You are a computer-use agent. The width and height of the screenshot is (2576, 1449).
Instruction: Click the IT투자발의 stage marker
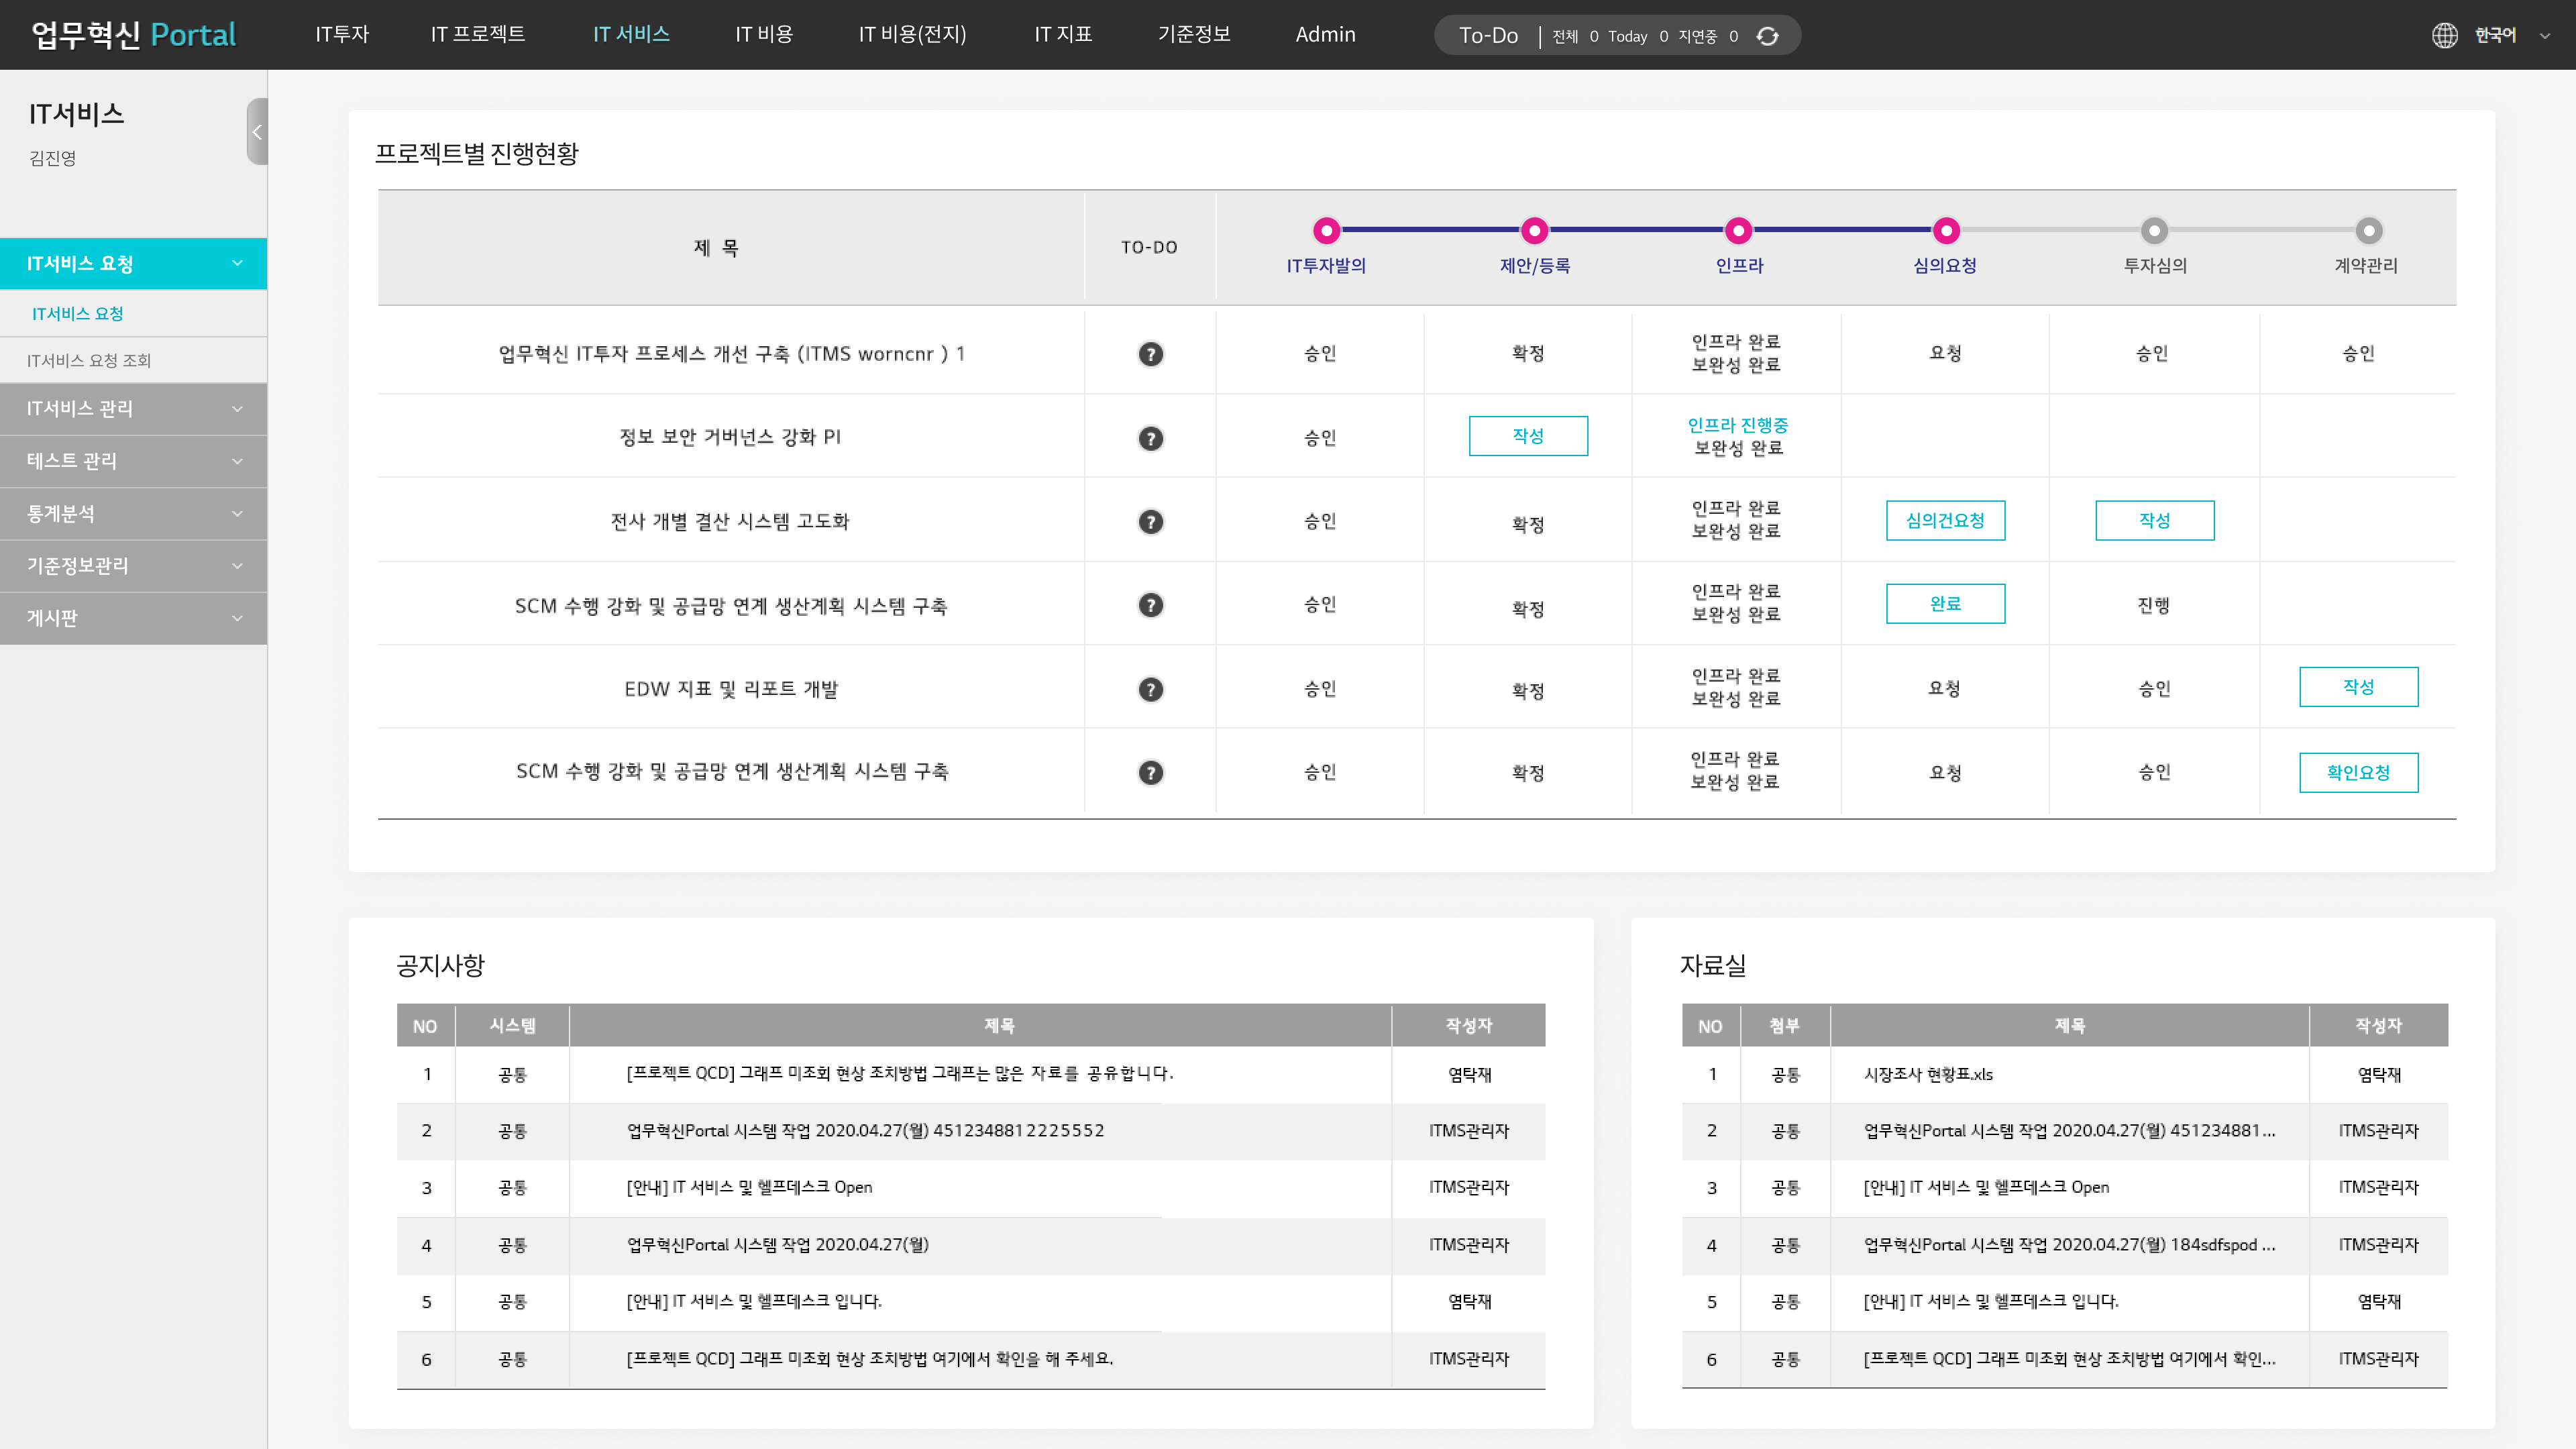[1327, 231]
